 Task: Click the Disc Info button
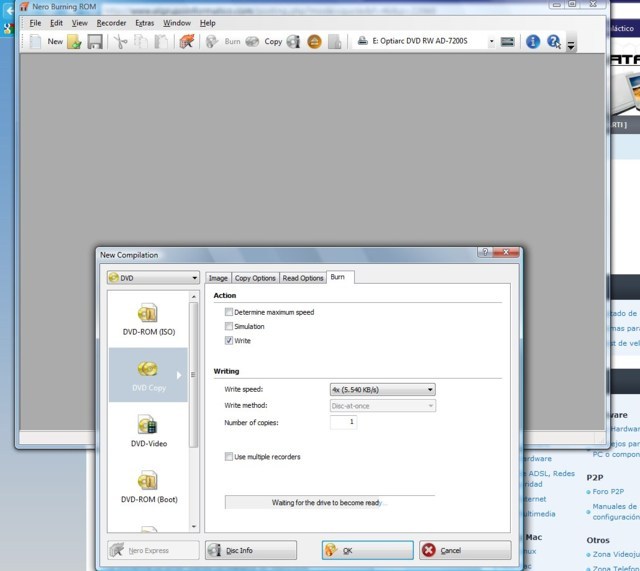tap(251, 550)
